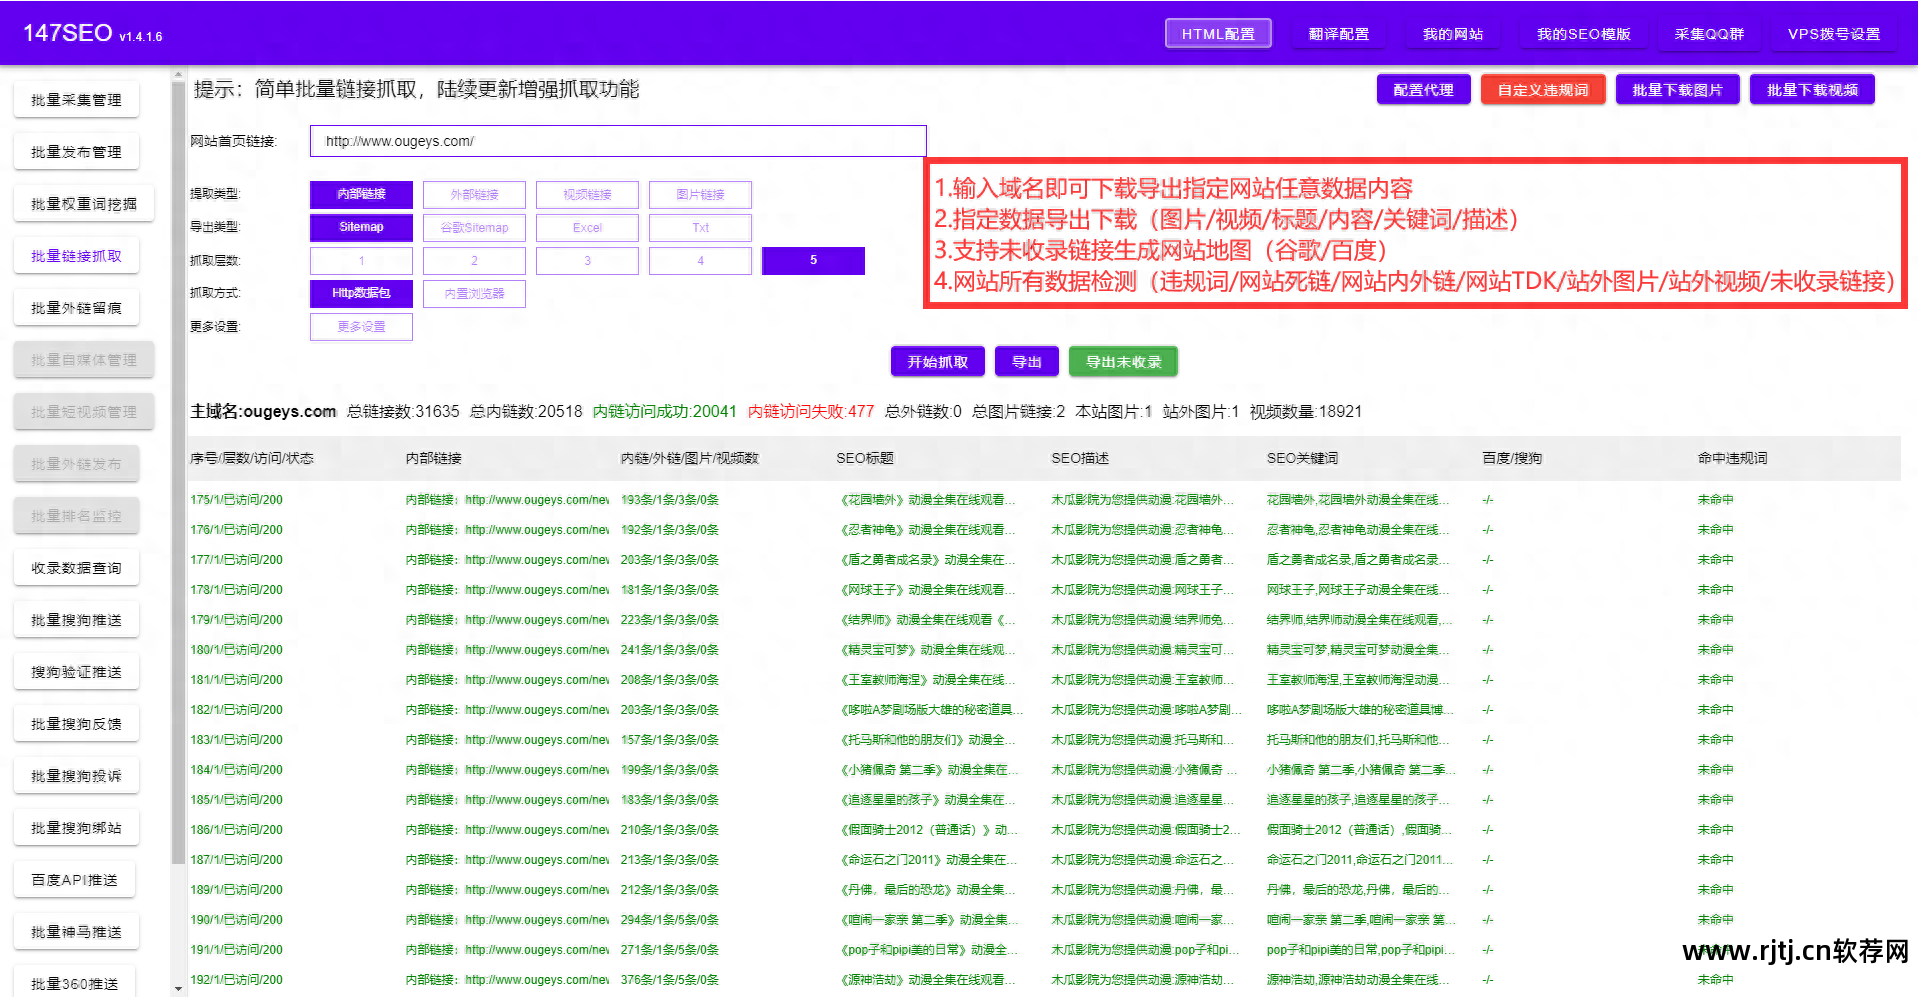The height and width of the screenshot is (997, 1918).
Task: Switch crawl mode to 内置浏览器
Action: tap(474, 293)
